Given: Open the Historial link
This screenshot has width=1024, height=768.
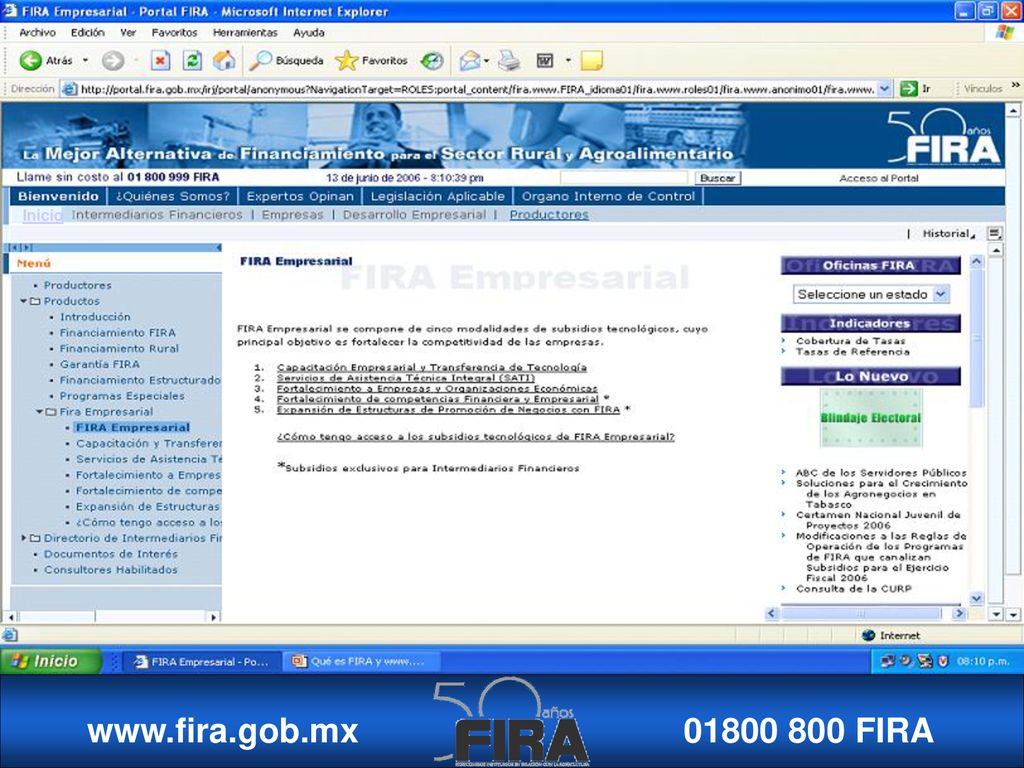Looking at the screenshot, I should 946,233.
